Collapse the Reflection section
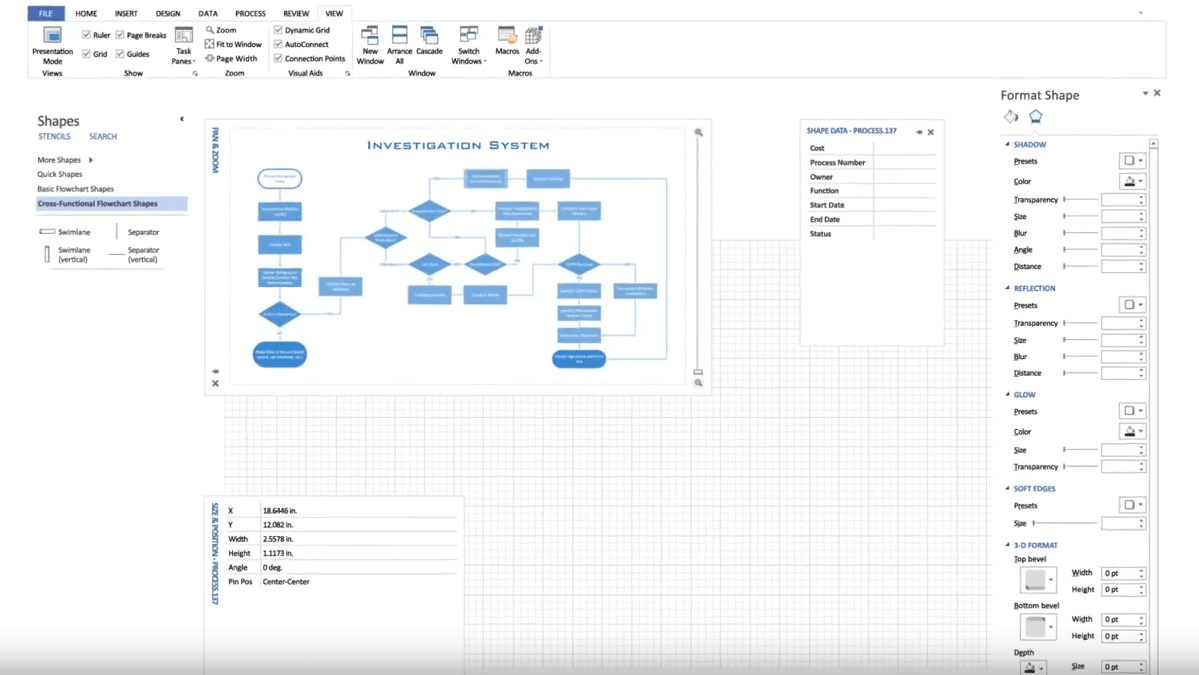The image size is (1199, 675). coord(1007,288)
